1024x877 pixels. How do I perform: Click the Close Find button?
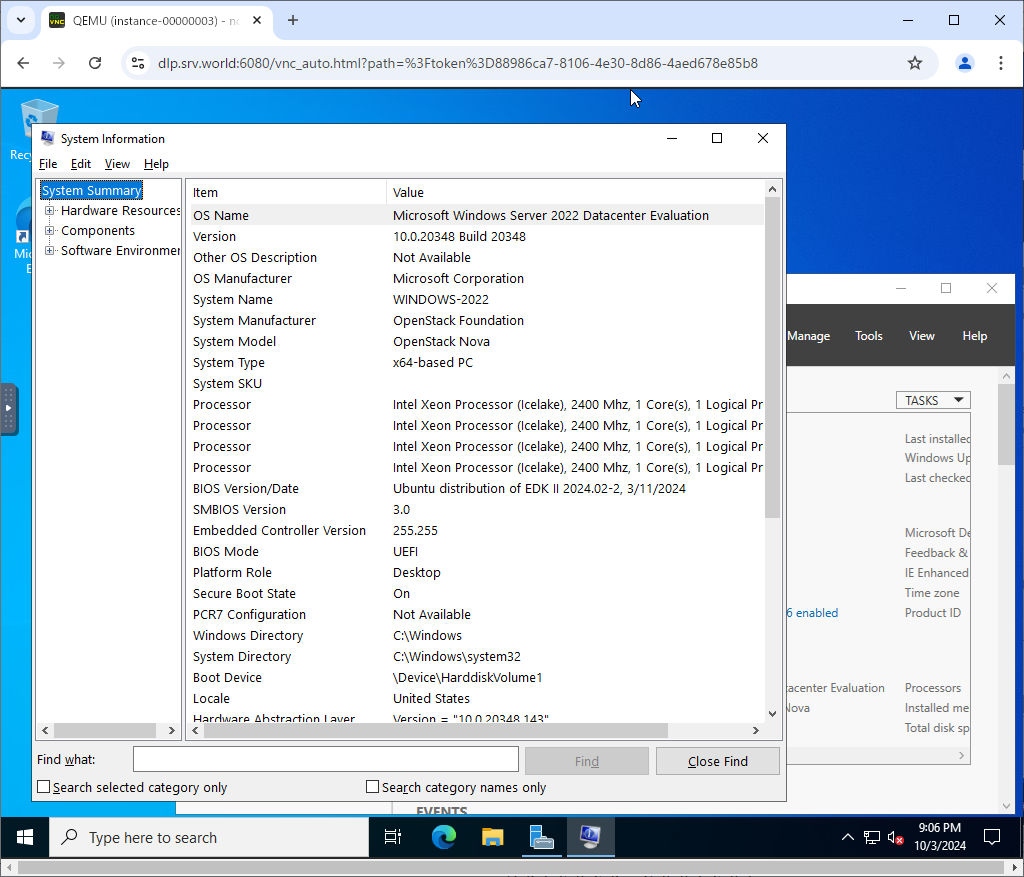click(718, 761)
